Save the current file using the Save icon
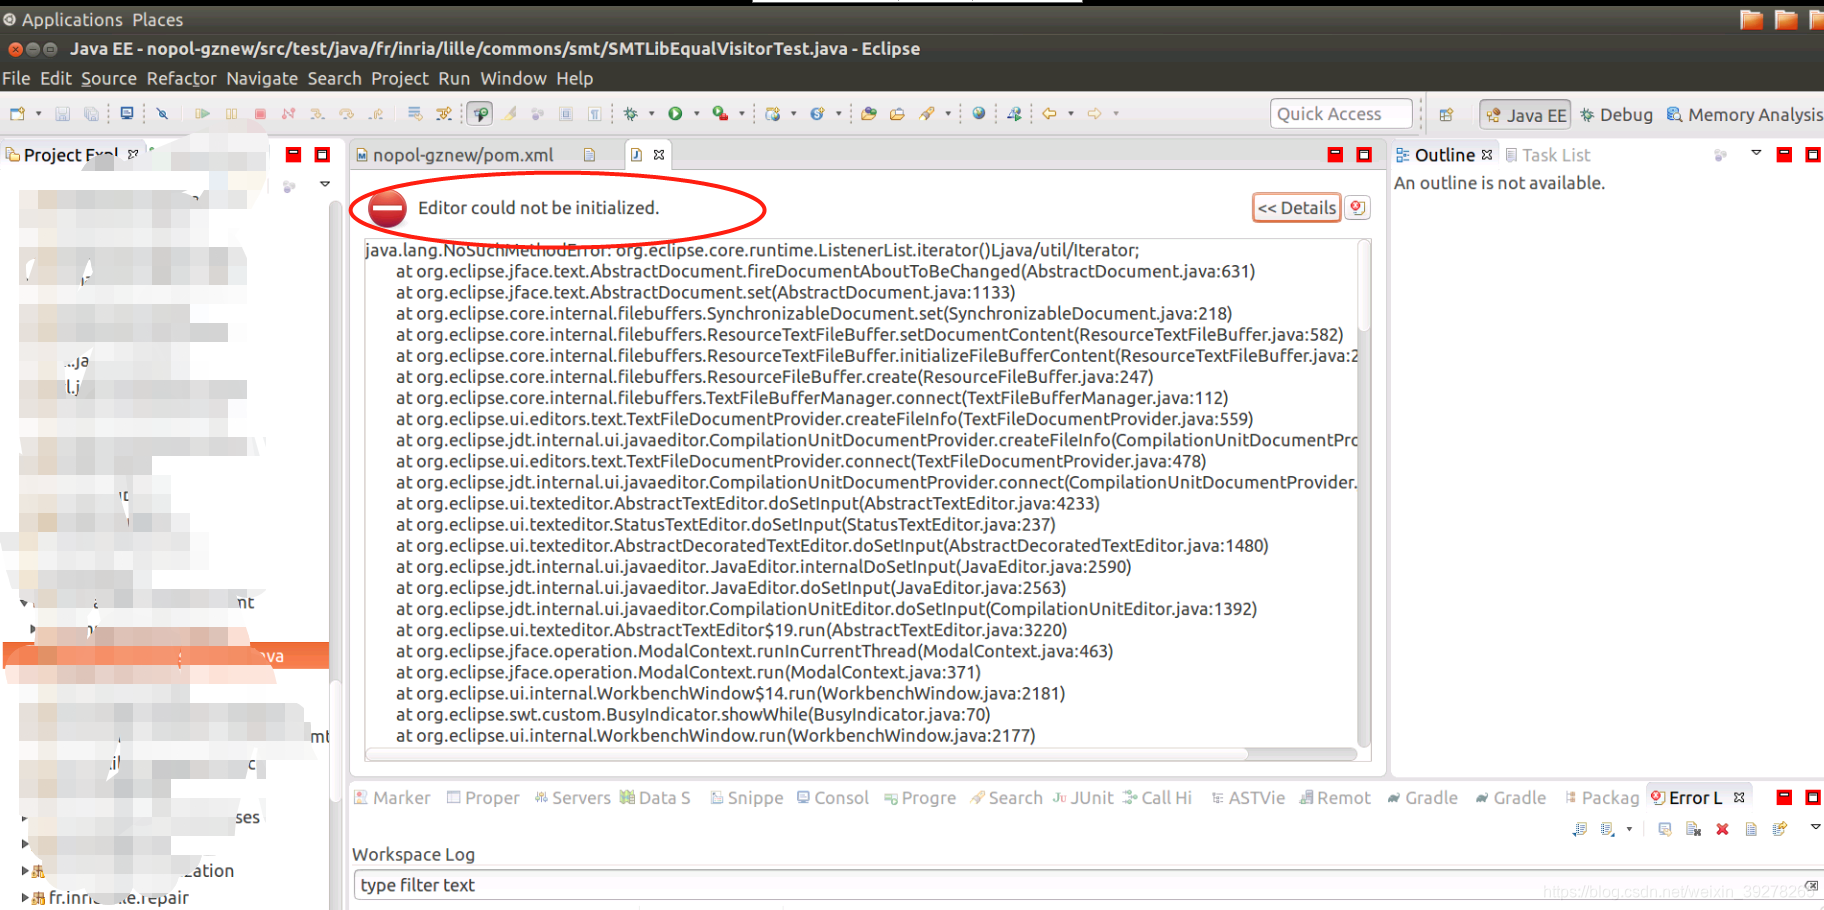1824x910 pixels. 63,113
